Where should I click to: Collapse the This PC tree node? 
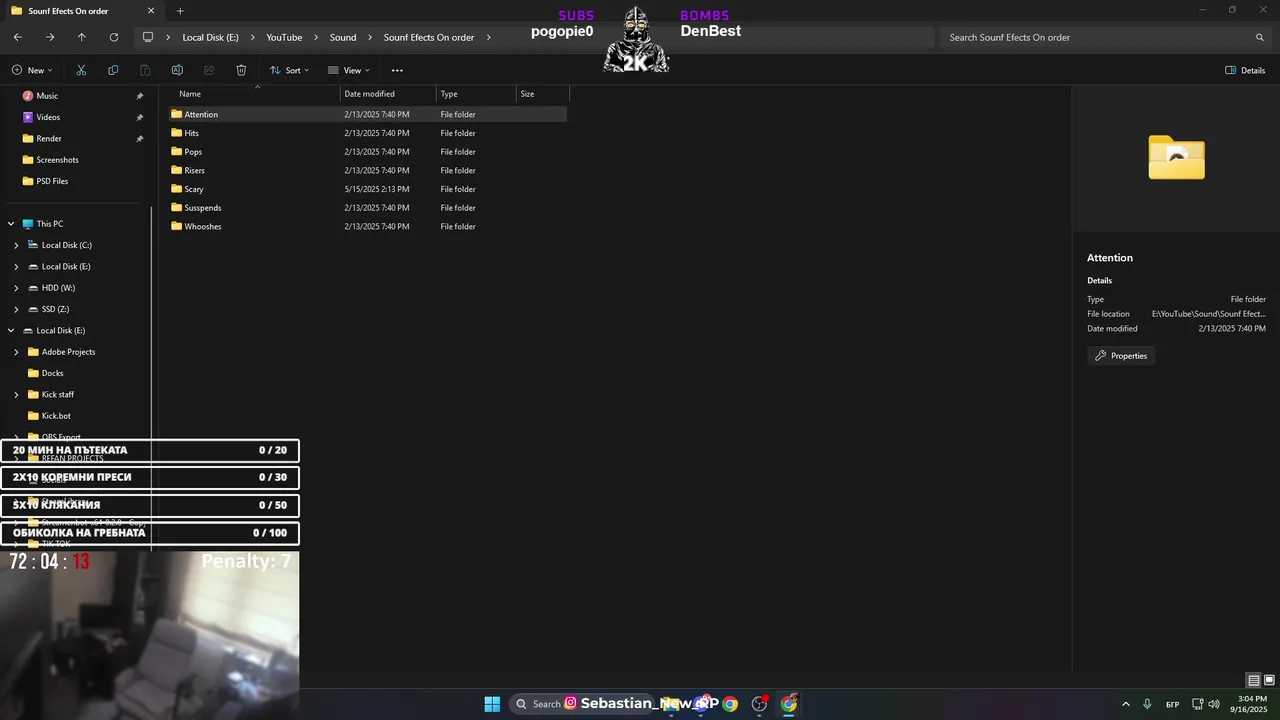point(11,224)
